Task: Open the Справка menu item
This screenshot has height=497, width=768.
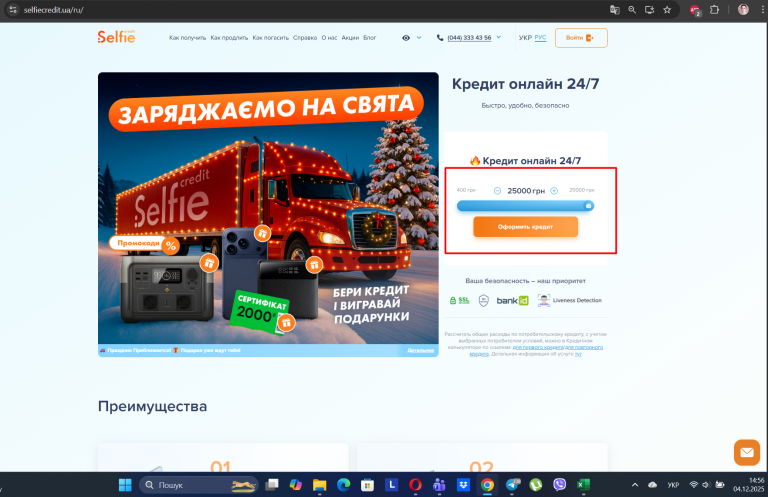Action: point(305,38)
